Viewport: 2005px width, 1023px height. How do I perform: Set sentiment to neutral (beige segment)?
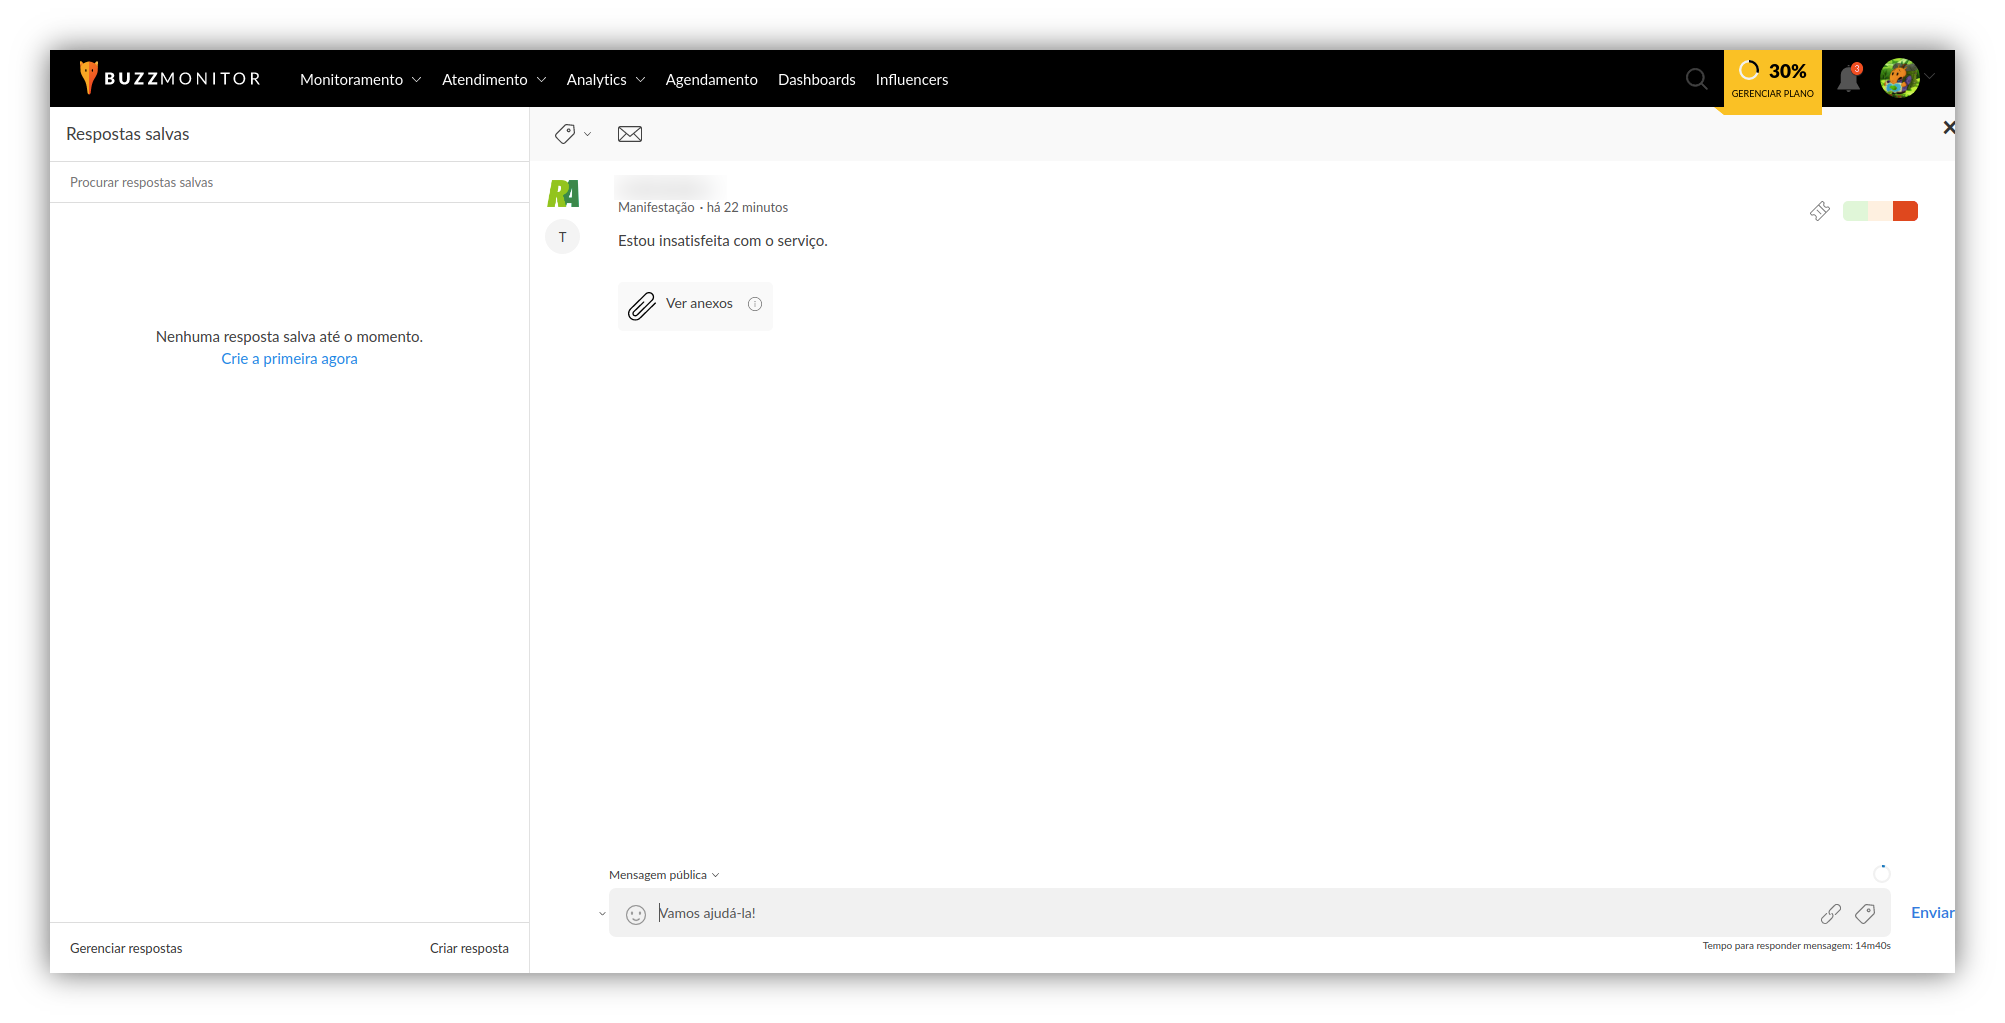[1880, 211]
